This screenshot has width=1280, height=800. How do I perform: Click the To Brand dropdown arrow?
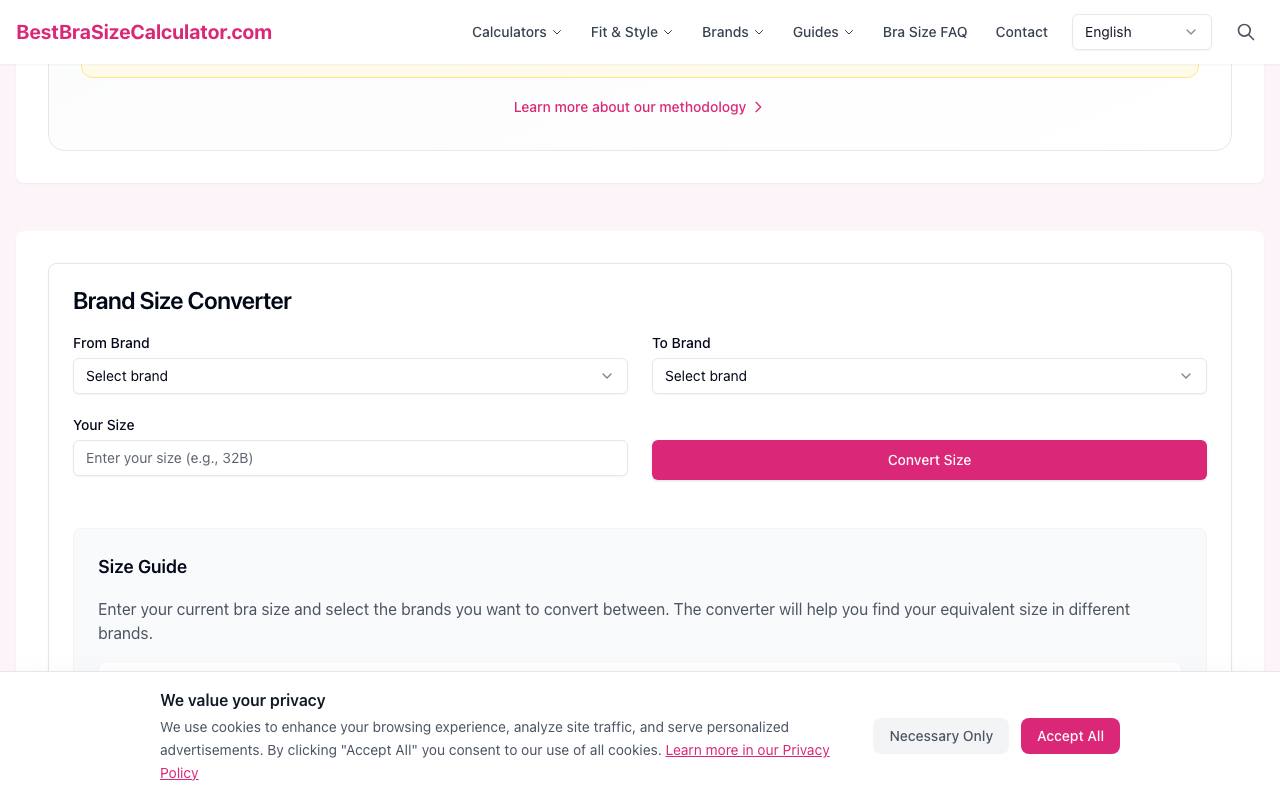1186,376
